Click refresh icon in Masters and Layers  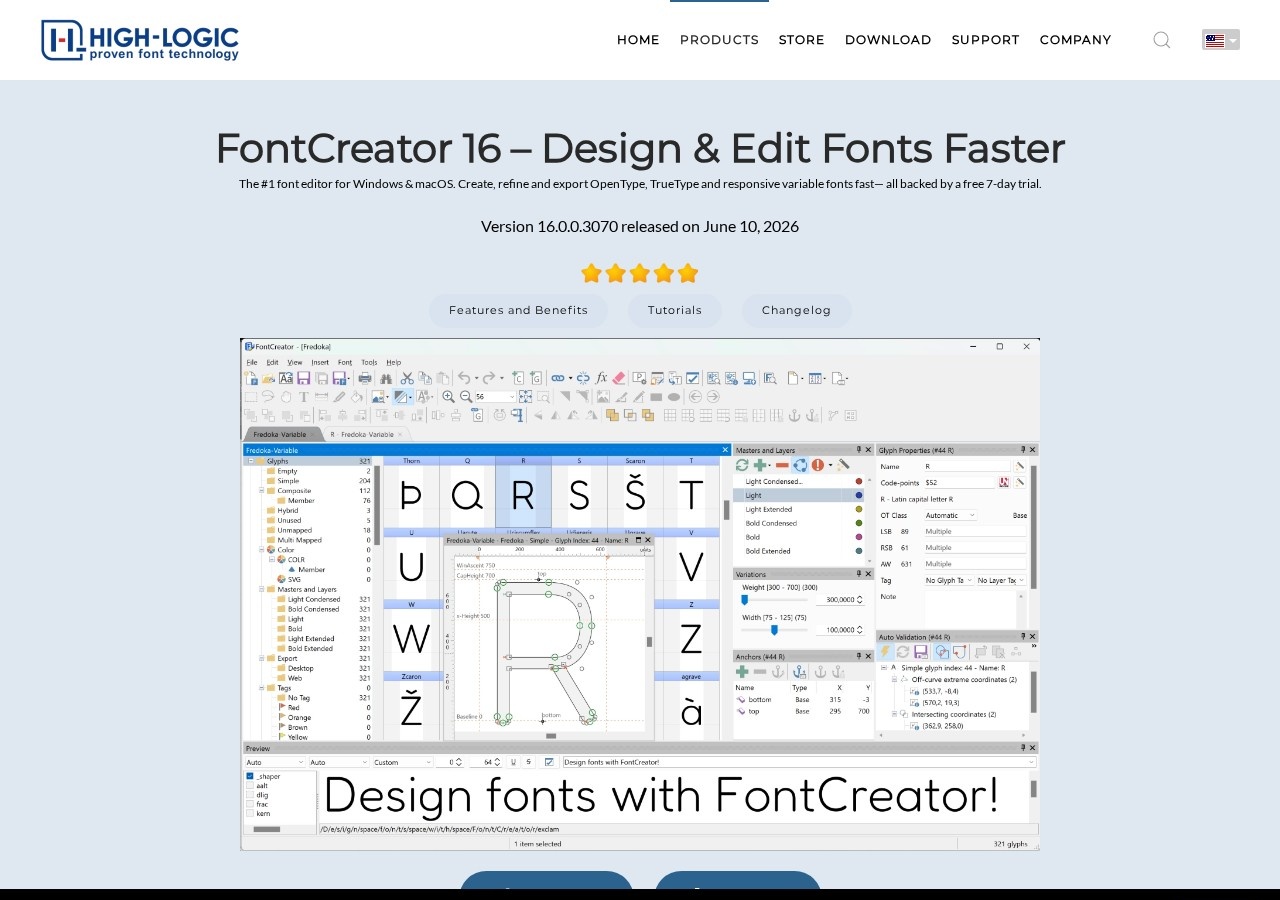[x=742, y=465]
